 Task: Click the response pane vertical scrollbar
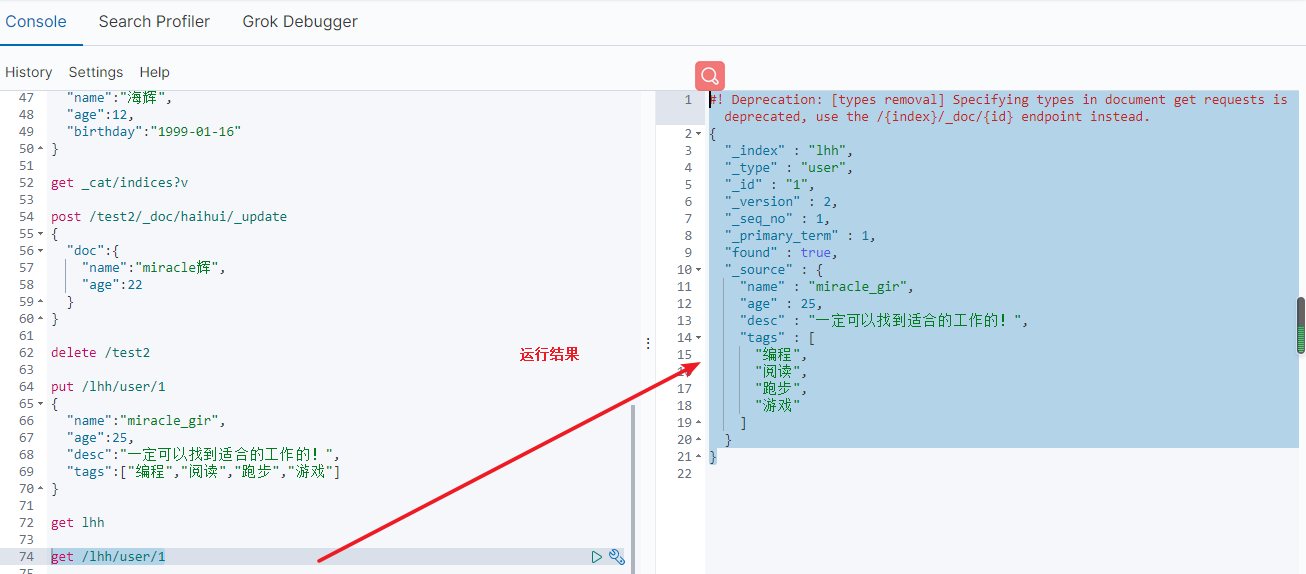click(1301, 325)
